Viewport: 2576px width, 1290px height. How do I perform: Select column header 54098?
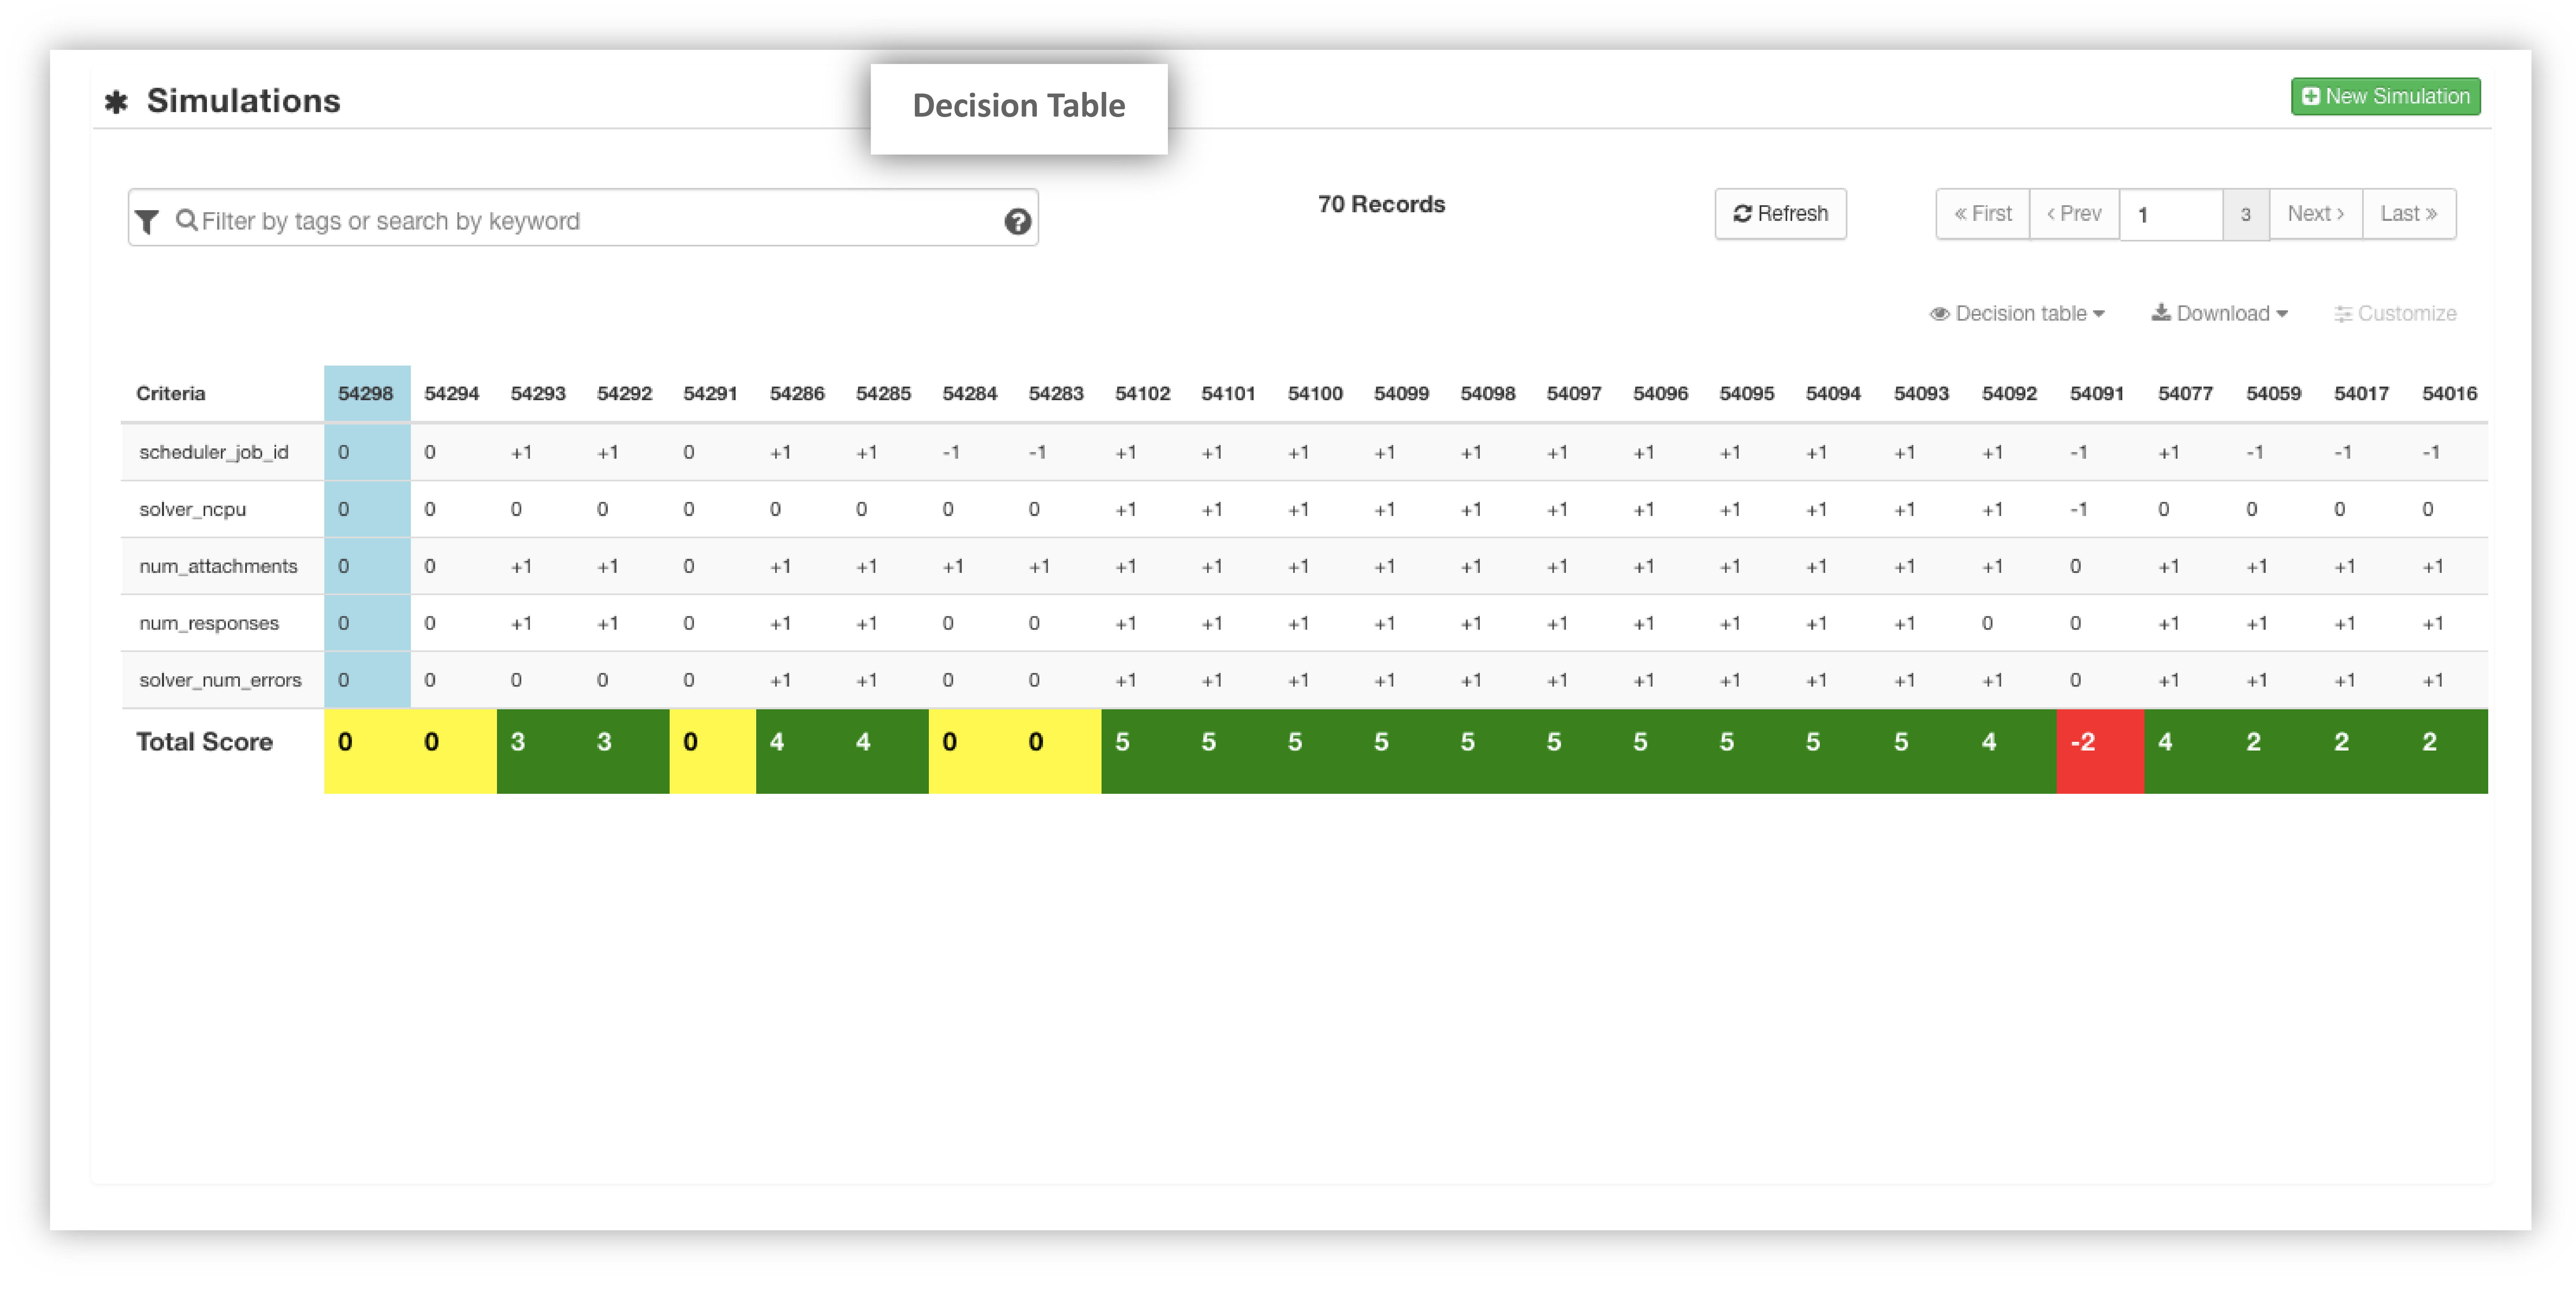point(1488,393)
